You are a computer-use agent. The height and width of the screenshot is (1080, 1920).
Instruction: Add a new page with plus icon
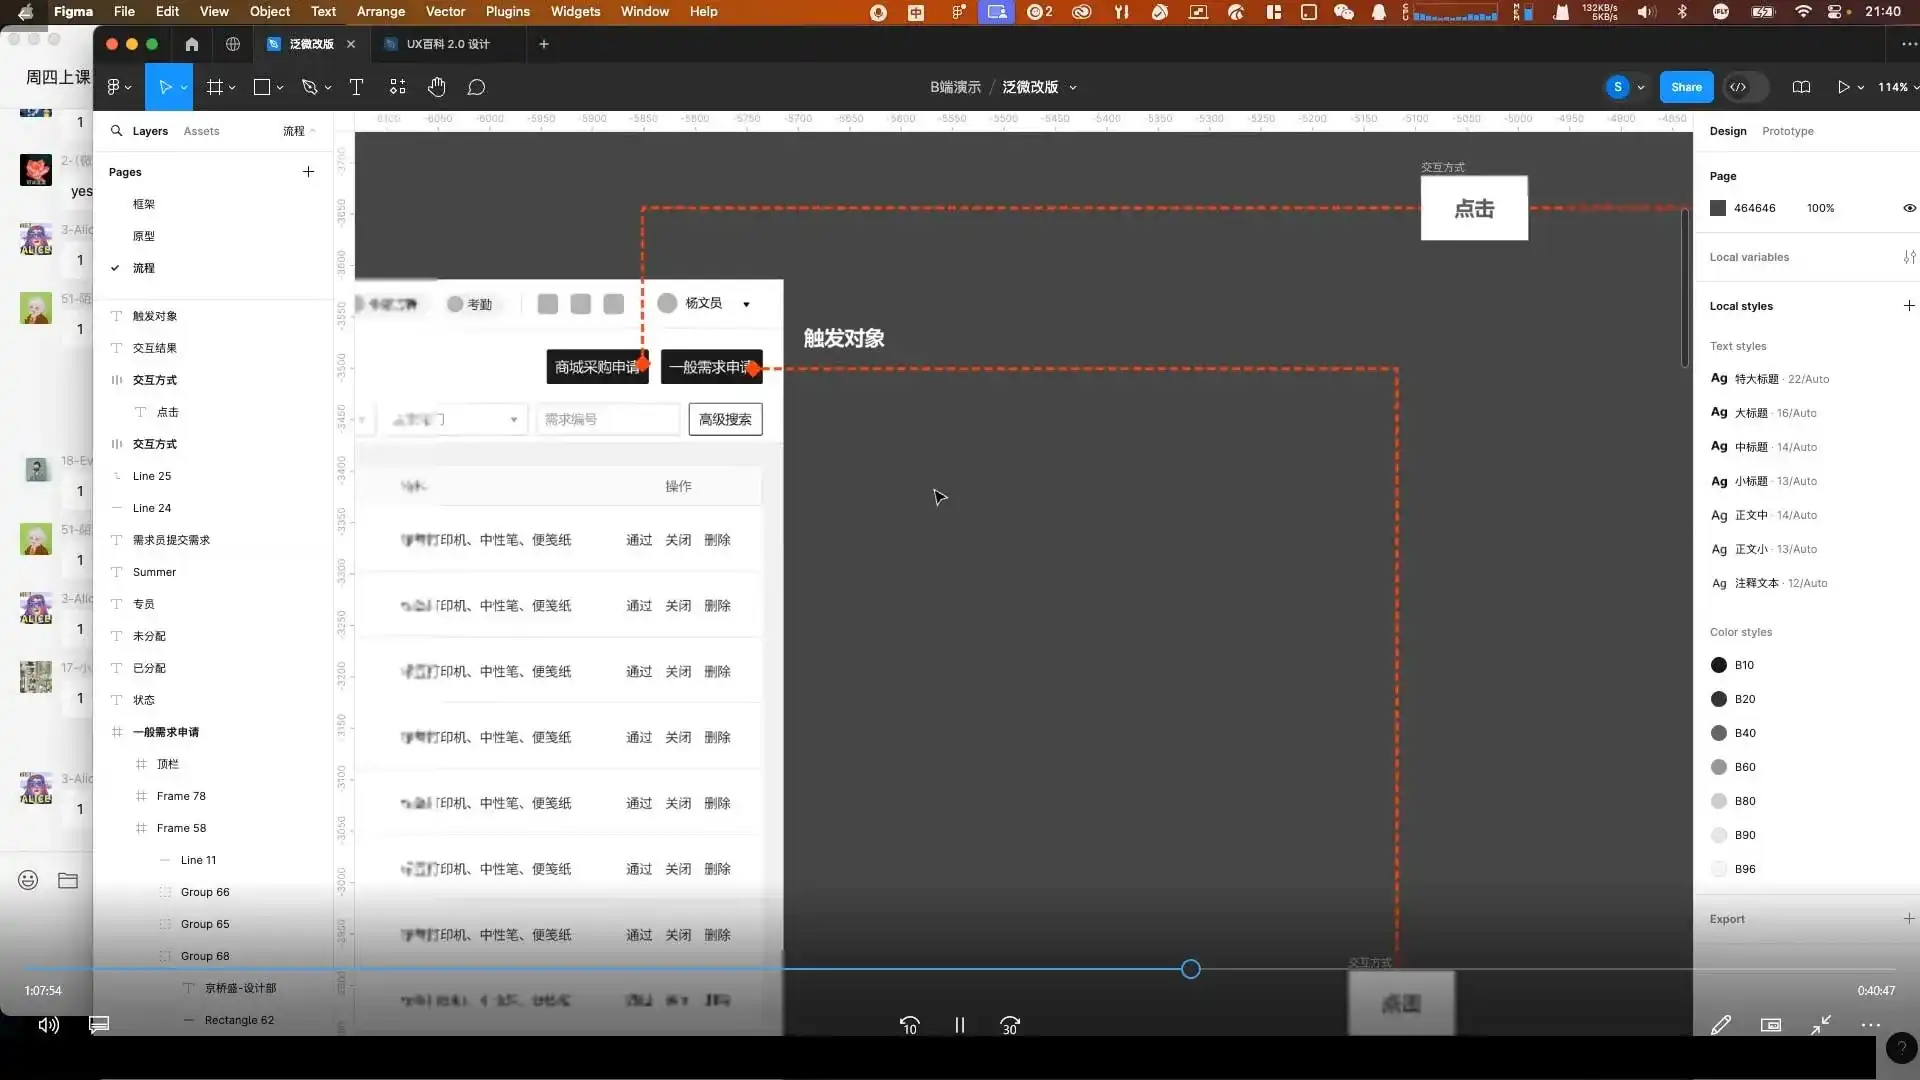(x=308, y=172)
